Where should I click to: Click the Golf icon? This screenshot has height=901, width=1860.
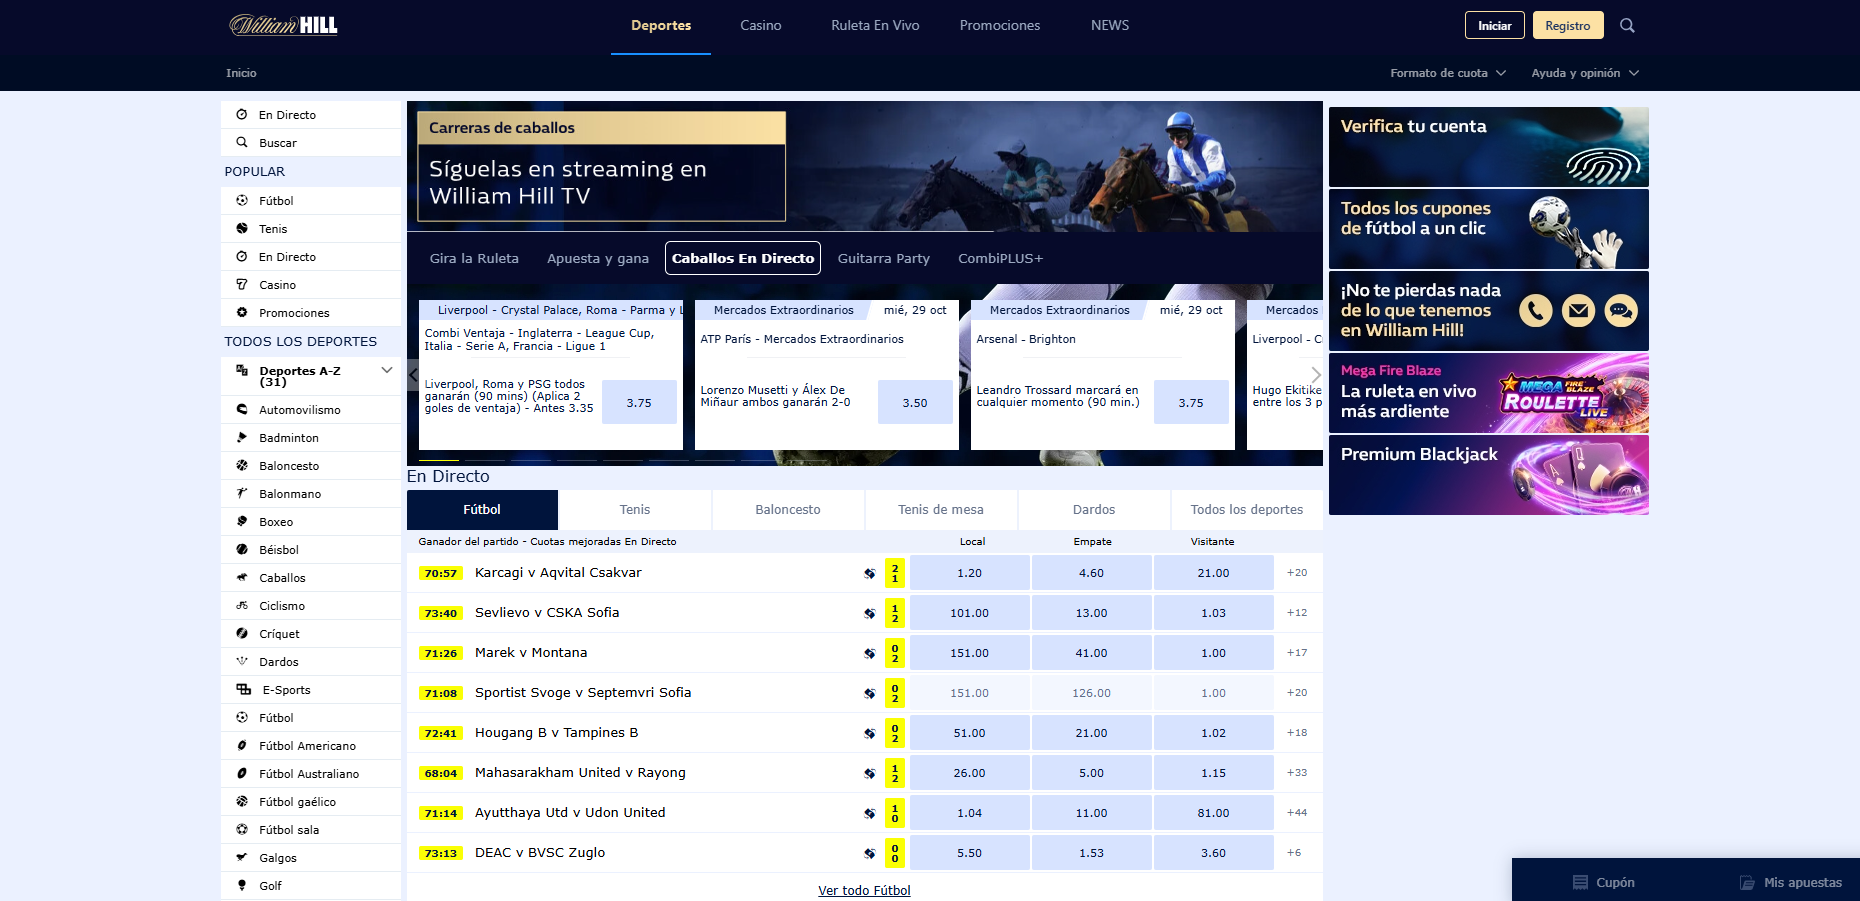point(242,886)
